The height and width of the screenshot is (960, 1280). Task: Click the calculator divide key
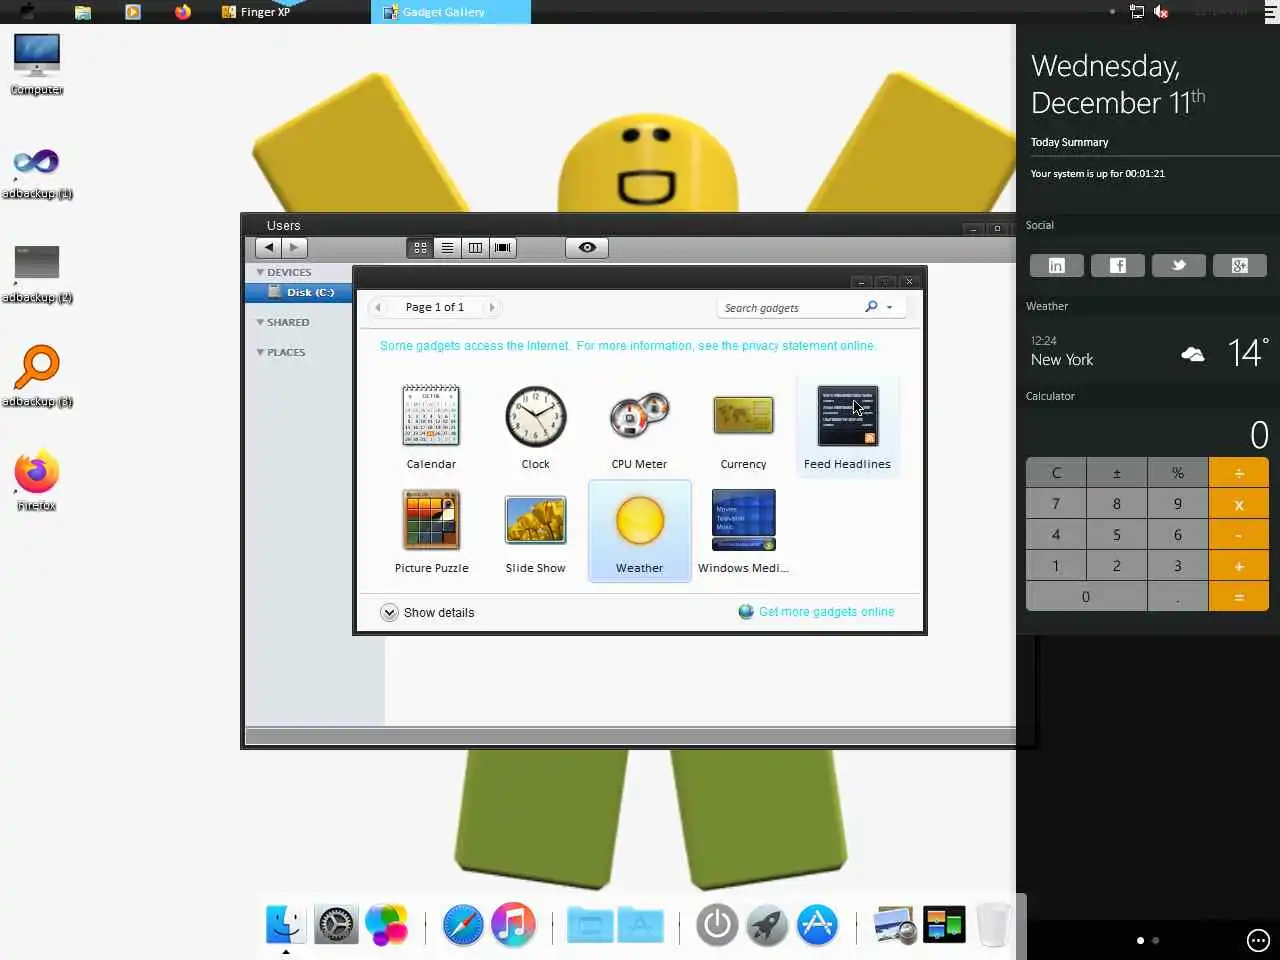coord(1239,473)
